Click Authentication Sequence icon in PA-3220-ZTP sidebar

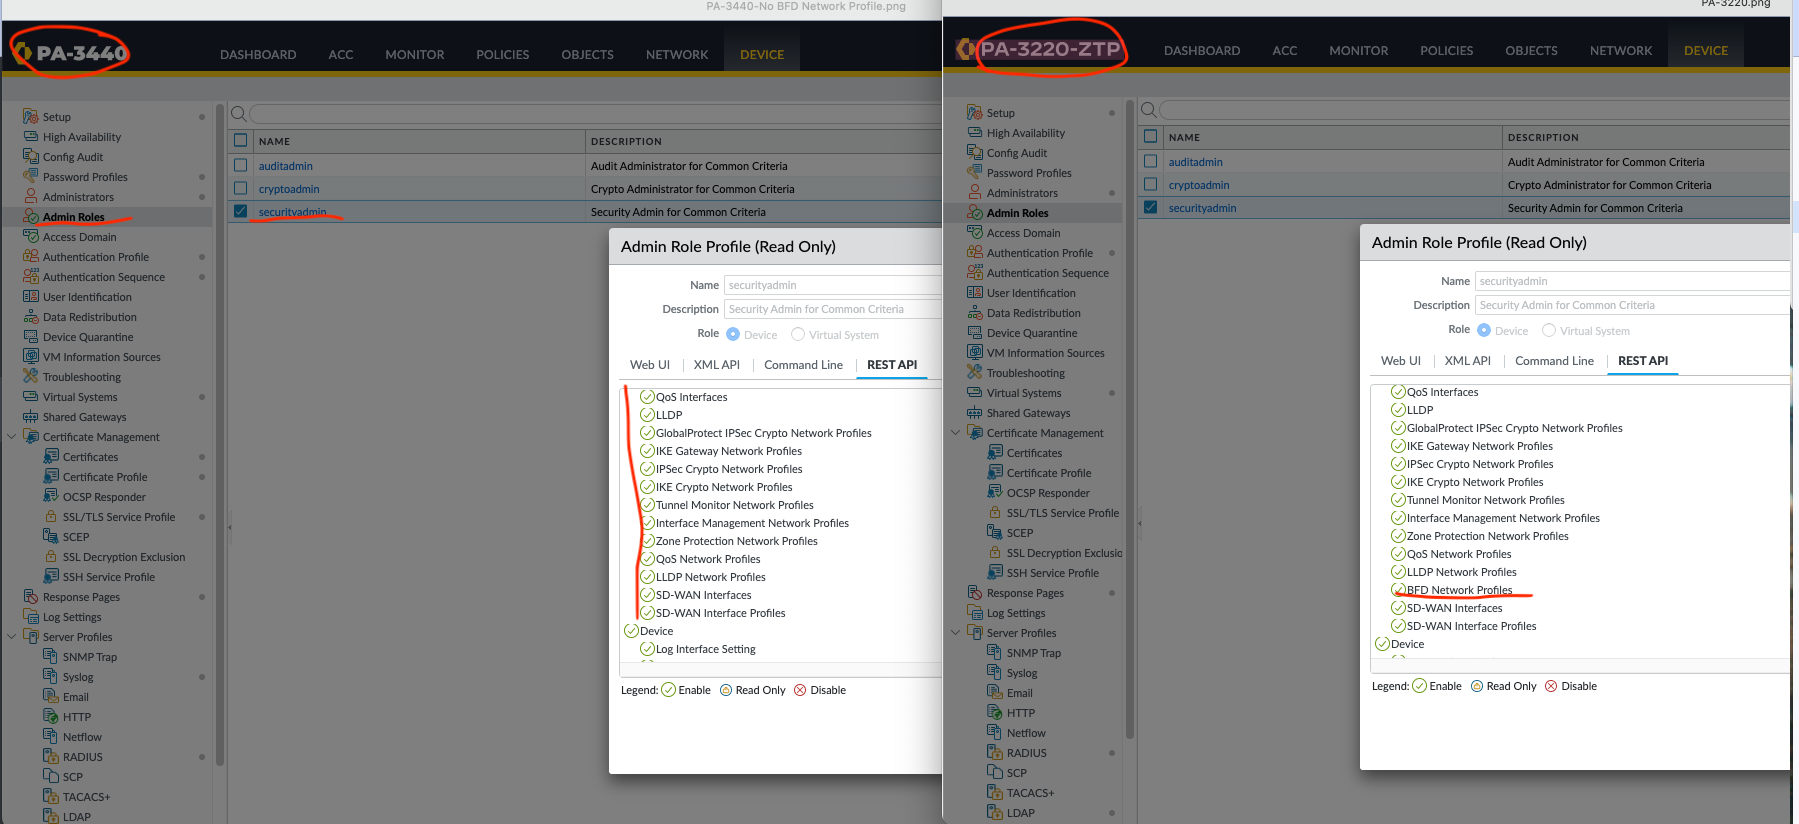coord(975,273)
